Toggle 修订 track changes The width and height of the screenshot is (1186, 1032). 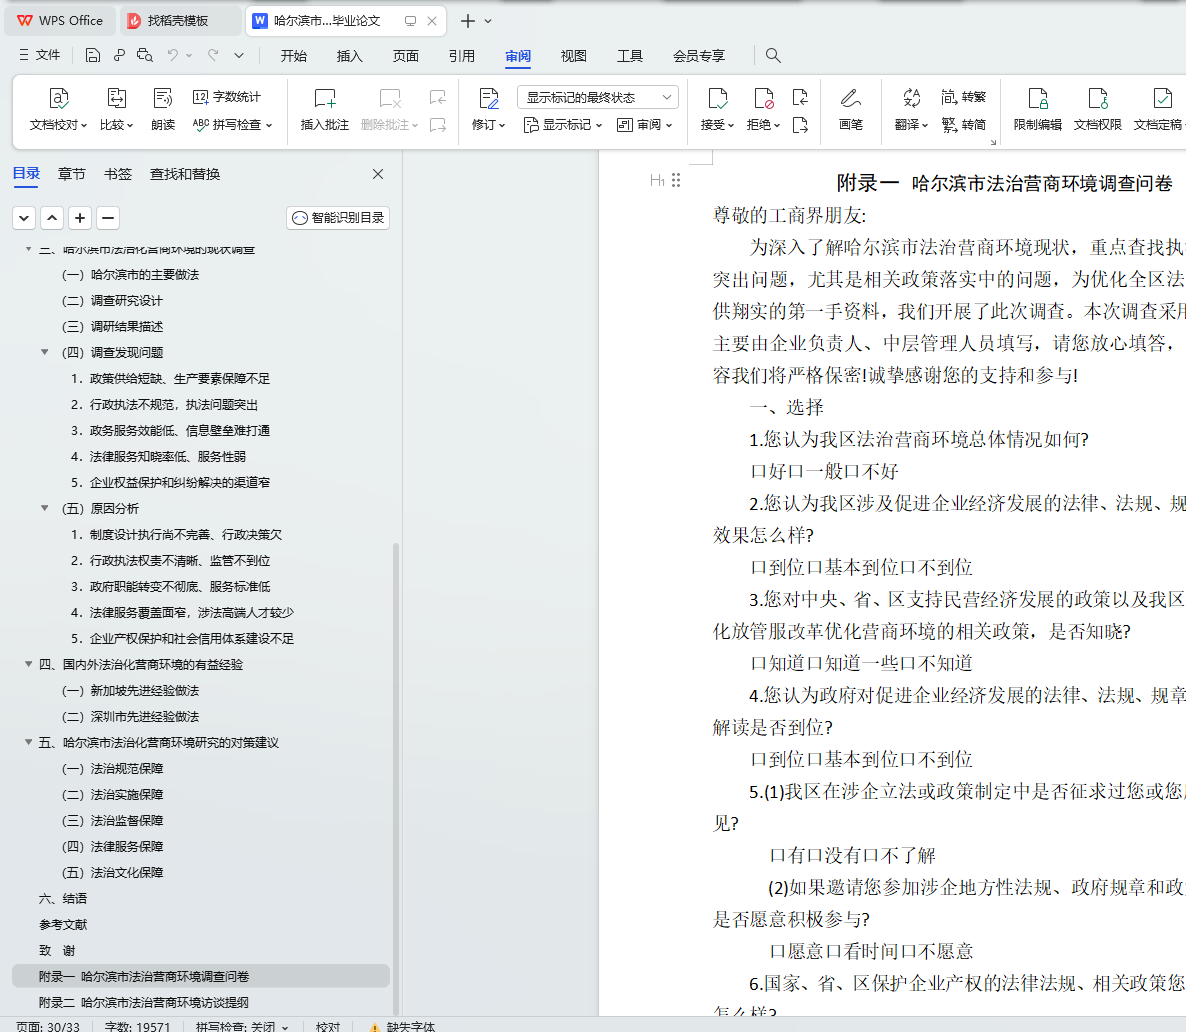point(489,108)
